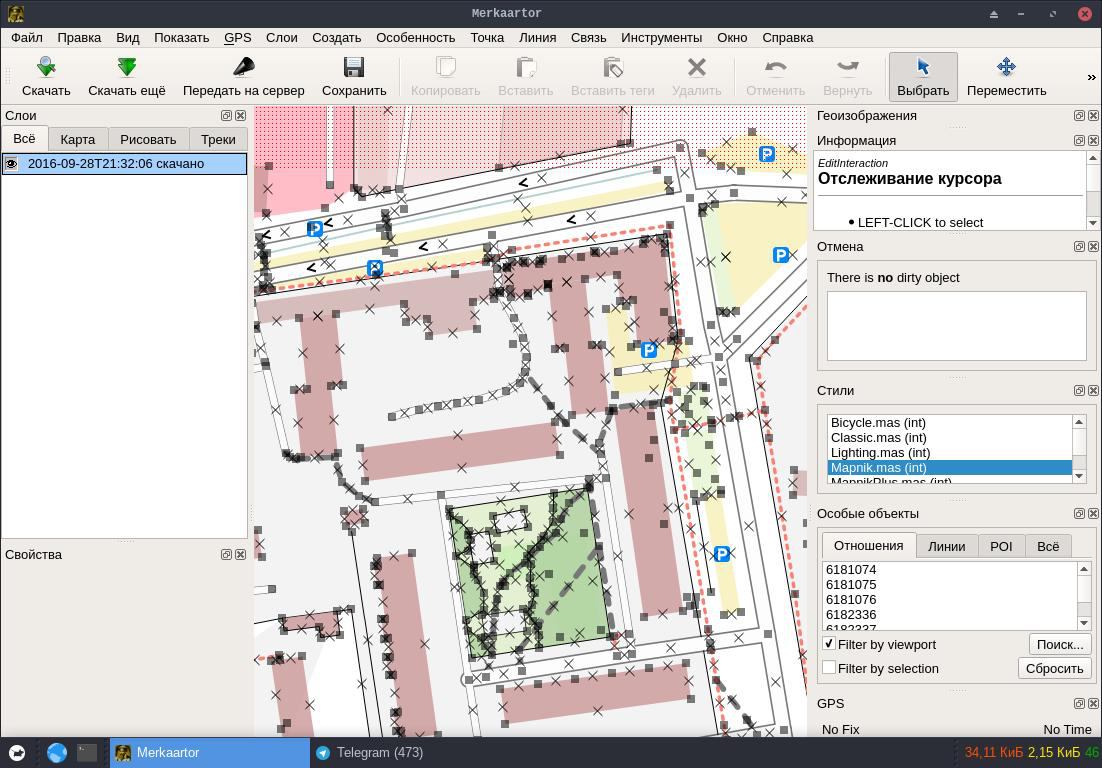Select the Отношения features tab

click(x=868, y=545)
